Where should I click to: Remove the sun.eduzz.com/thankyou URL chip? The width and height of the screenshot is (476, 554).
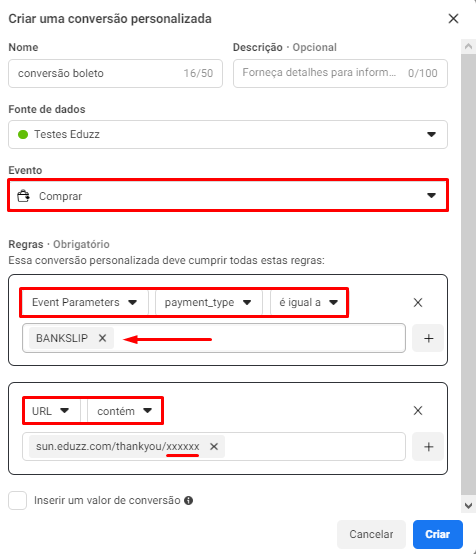(214, 447)
